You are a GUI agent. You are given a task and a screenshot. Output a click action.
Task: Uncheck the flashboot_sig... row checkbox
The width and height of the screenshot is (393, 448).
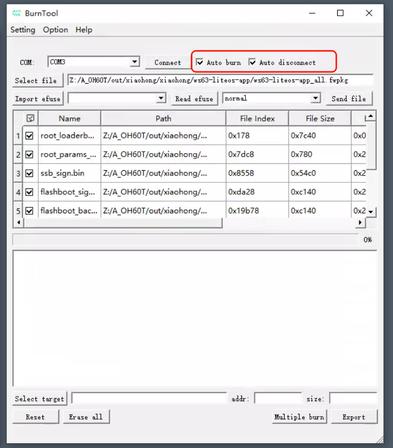[x=29, y=192]
